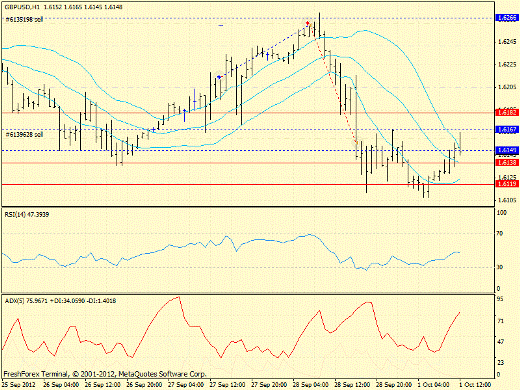Click the 1.6225 price axis label
520x390 pixels.
(507, 64)
